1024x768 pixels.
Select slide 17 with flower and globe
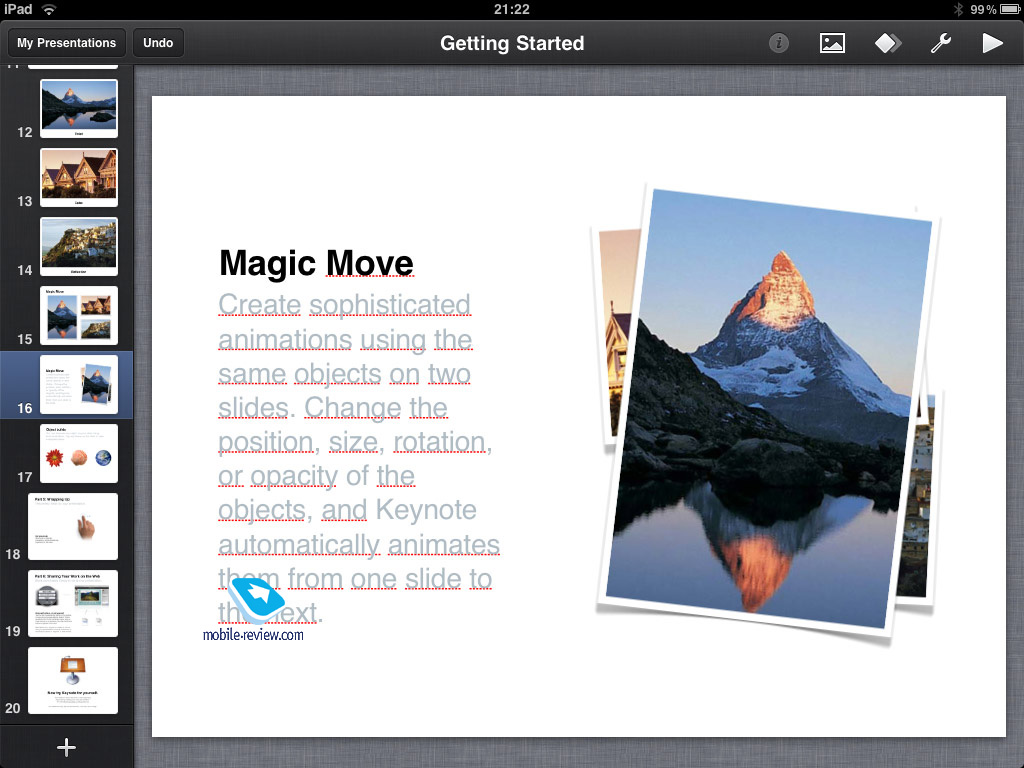click(x=79, y=454)
